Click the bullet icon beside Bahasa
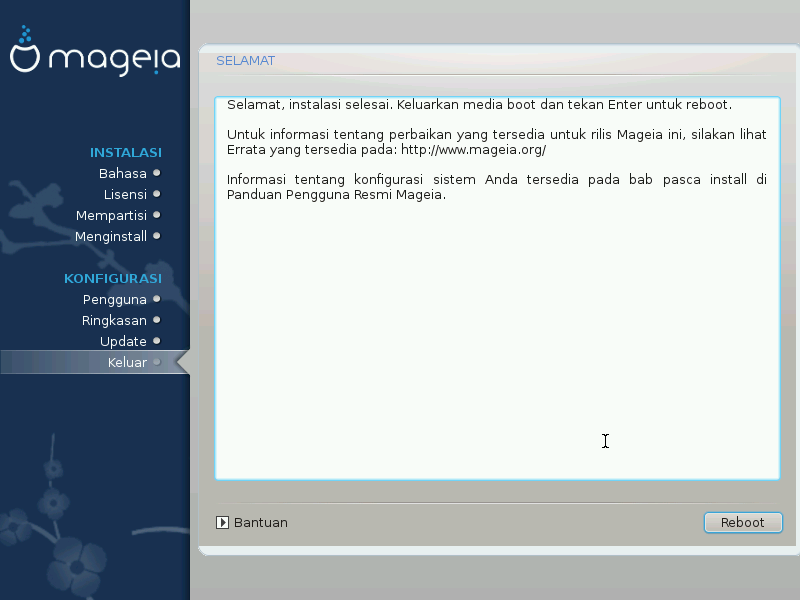The width and height of the screenshot is (800, 600). tap(157, 173)
